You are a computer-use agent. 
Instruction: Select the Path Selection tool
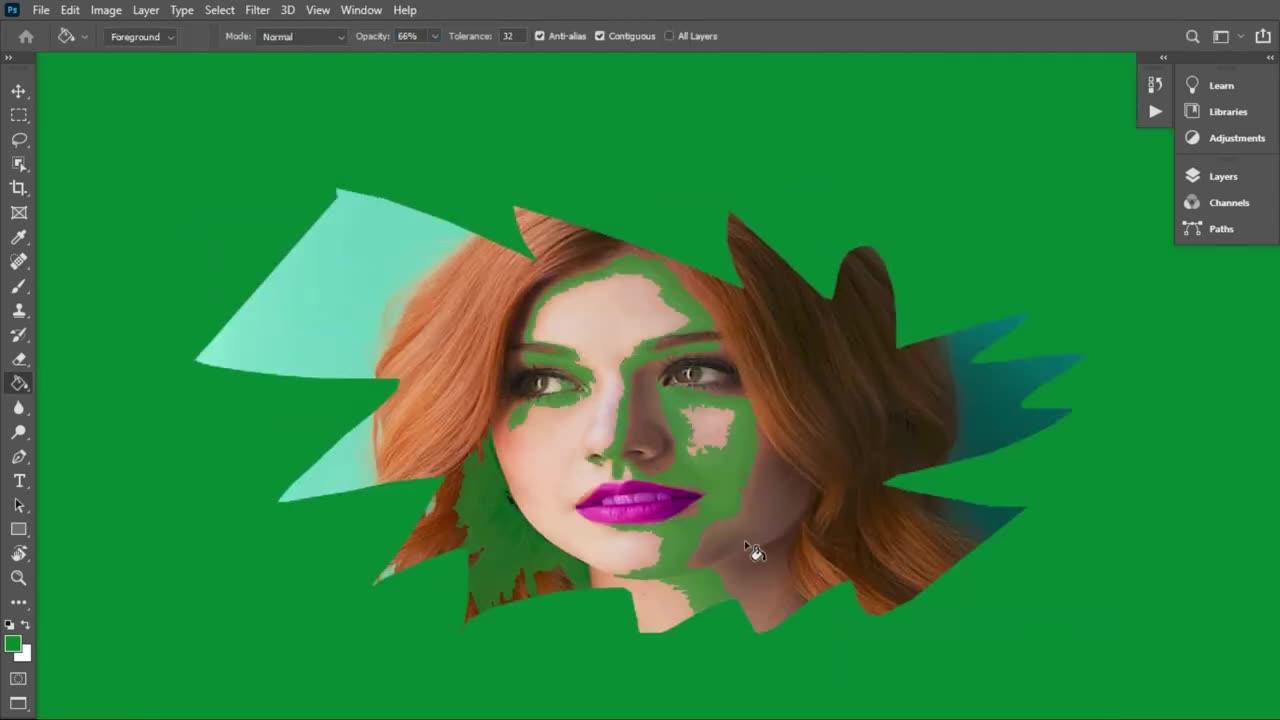pyautogui.click(x=19, y=505)
